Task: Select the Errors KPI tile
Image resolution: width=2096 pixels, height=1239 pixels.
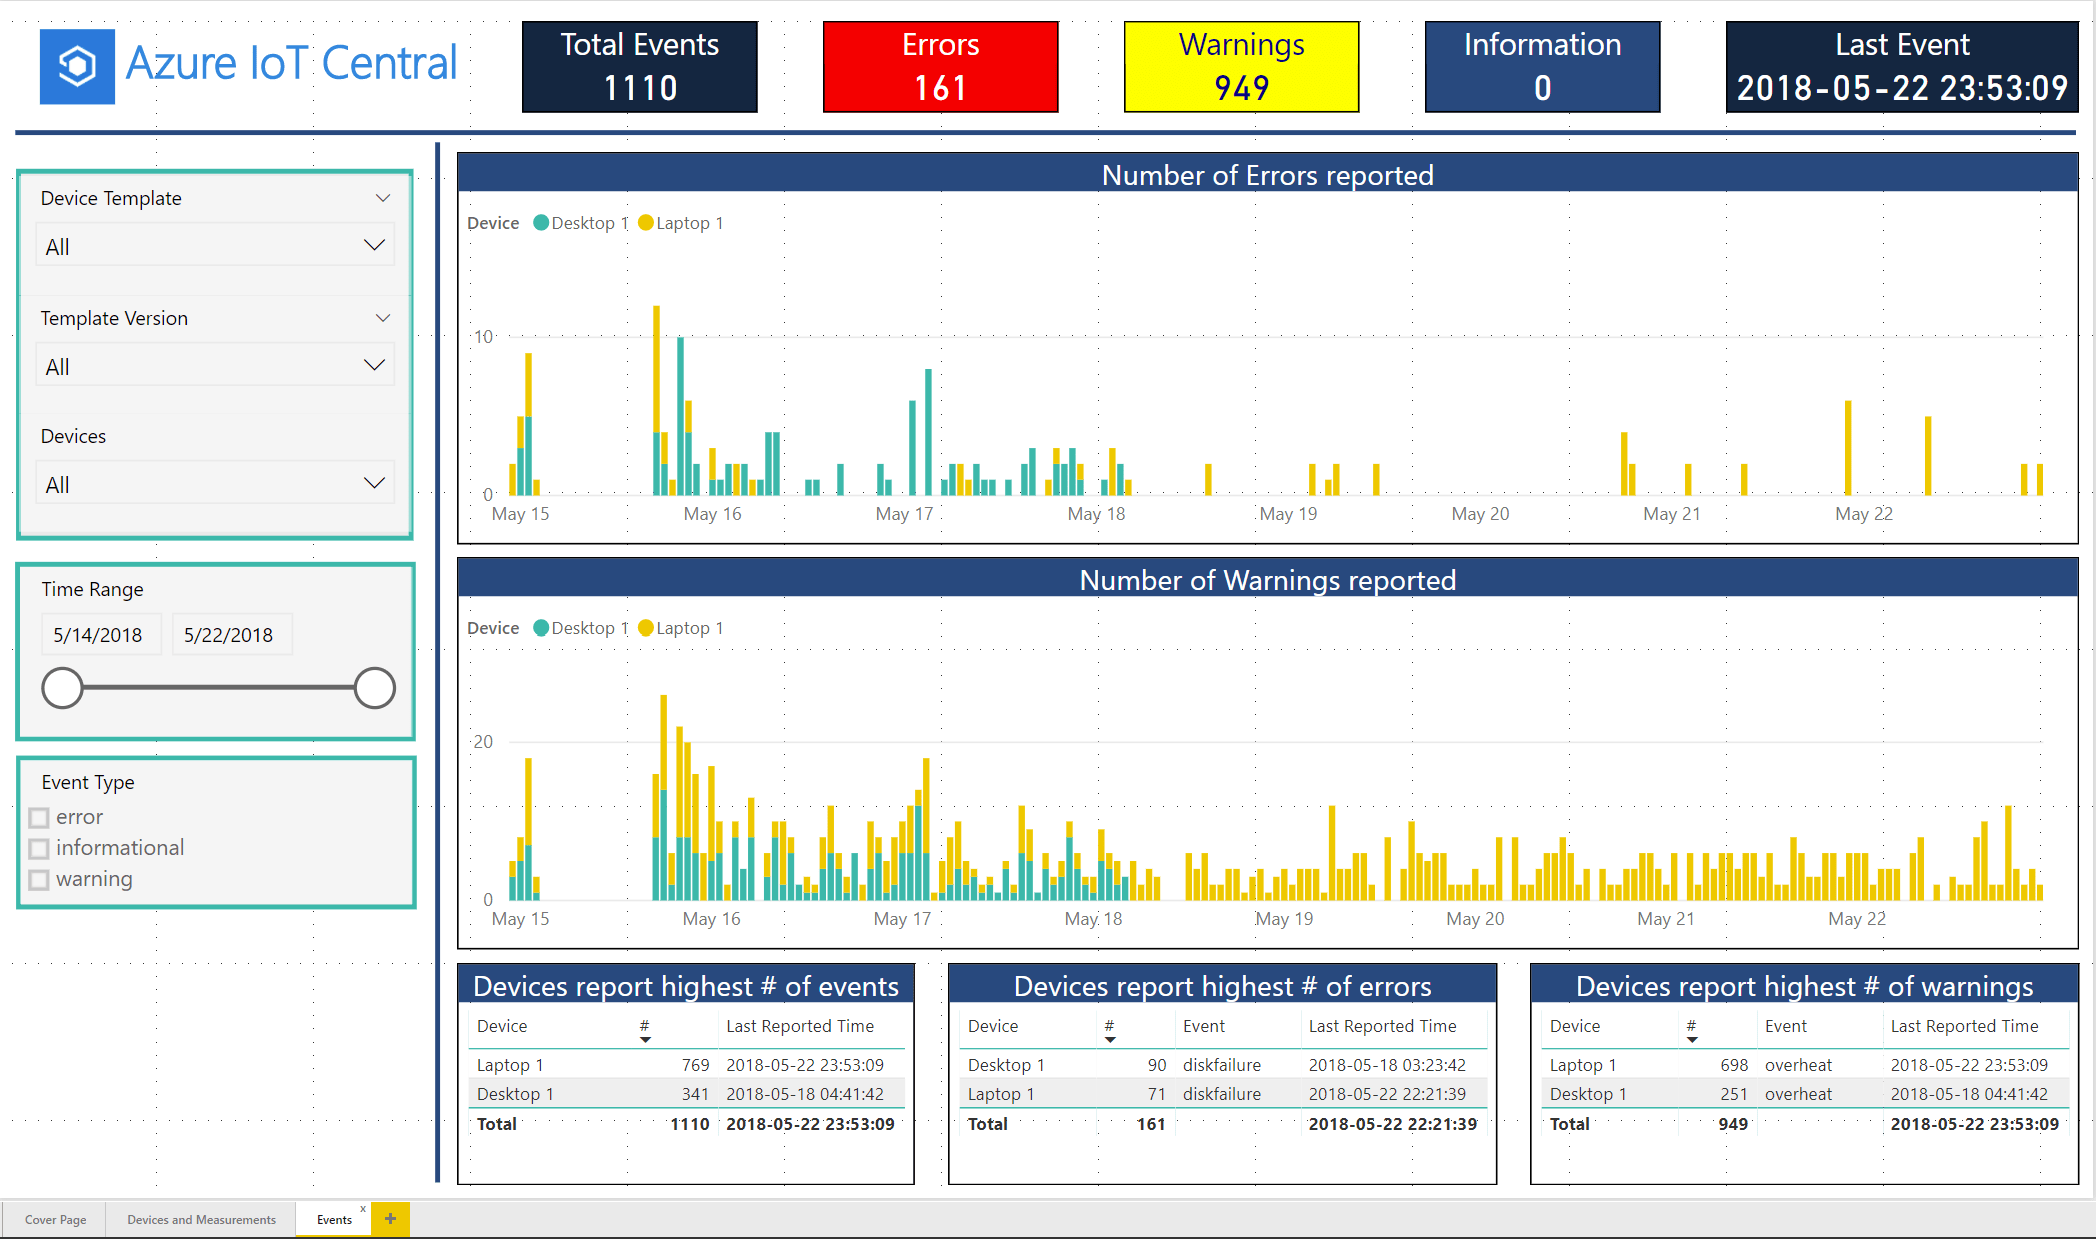Action: pos(940,66)
